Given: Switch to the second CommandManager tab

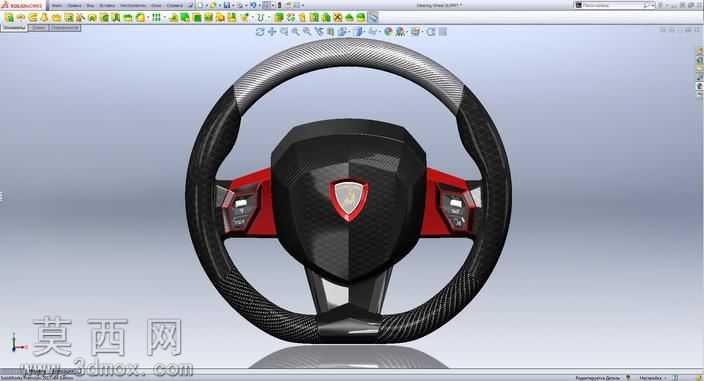Looking at the screenshot, I should point(40,28).
